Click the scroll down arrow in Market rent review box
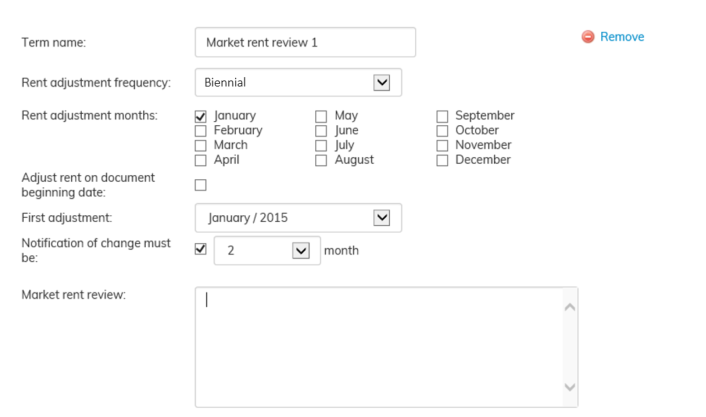 [569, 387]
